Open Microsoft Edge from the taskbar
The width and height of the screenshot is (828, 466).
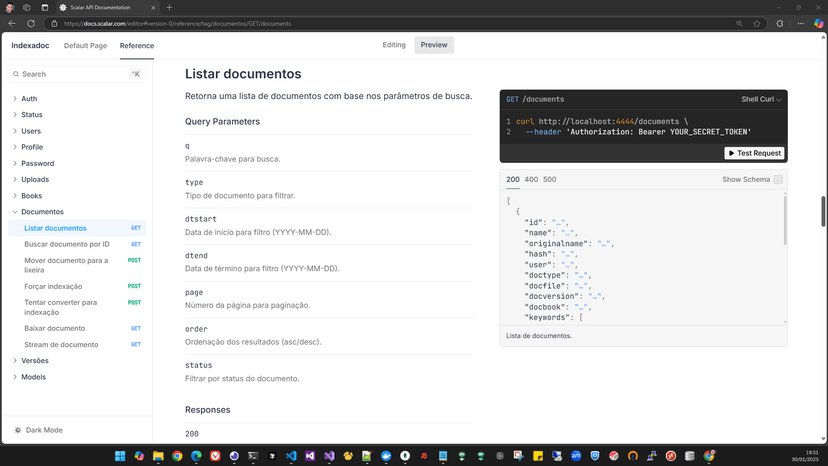coord(196,456)
